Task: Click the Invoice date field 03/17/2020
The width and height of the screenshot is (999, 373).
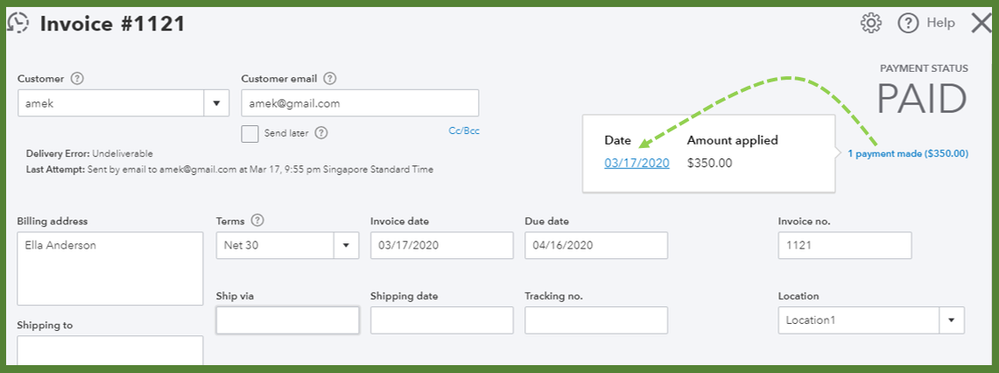Action: (442, 245)
